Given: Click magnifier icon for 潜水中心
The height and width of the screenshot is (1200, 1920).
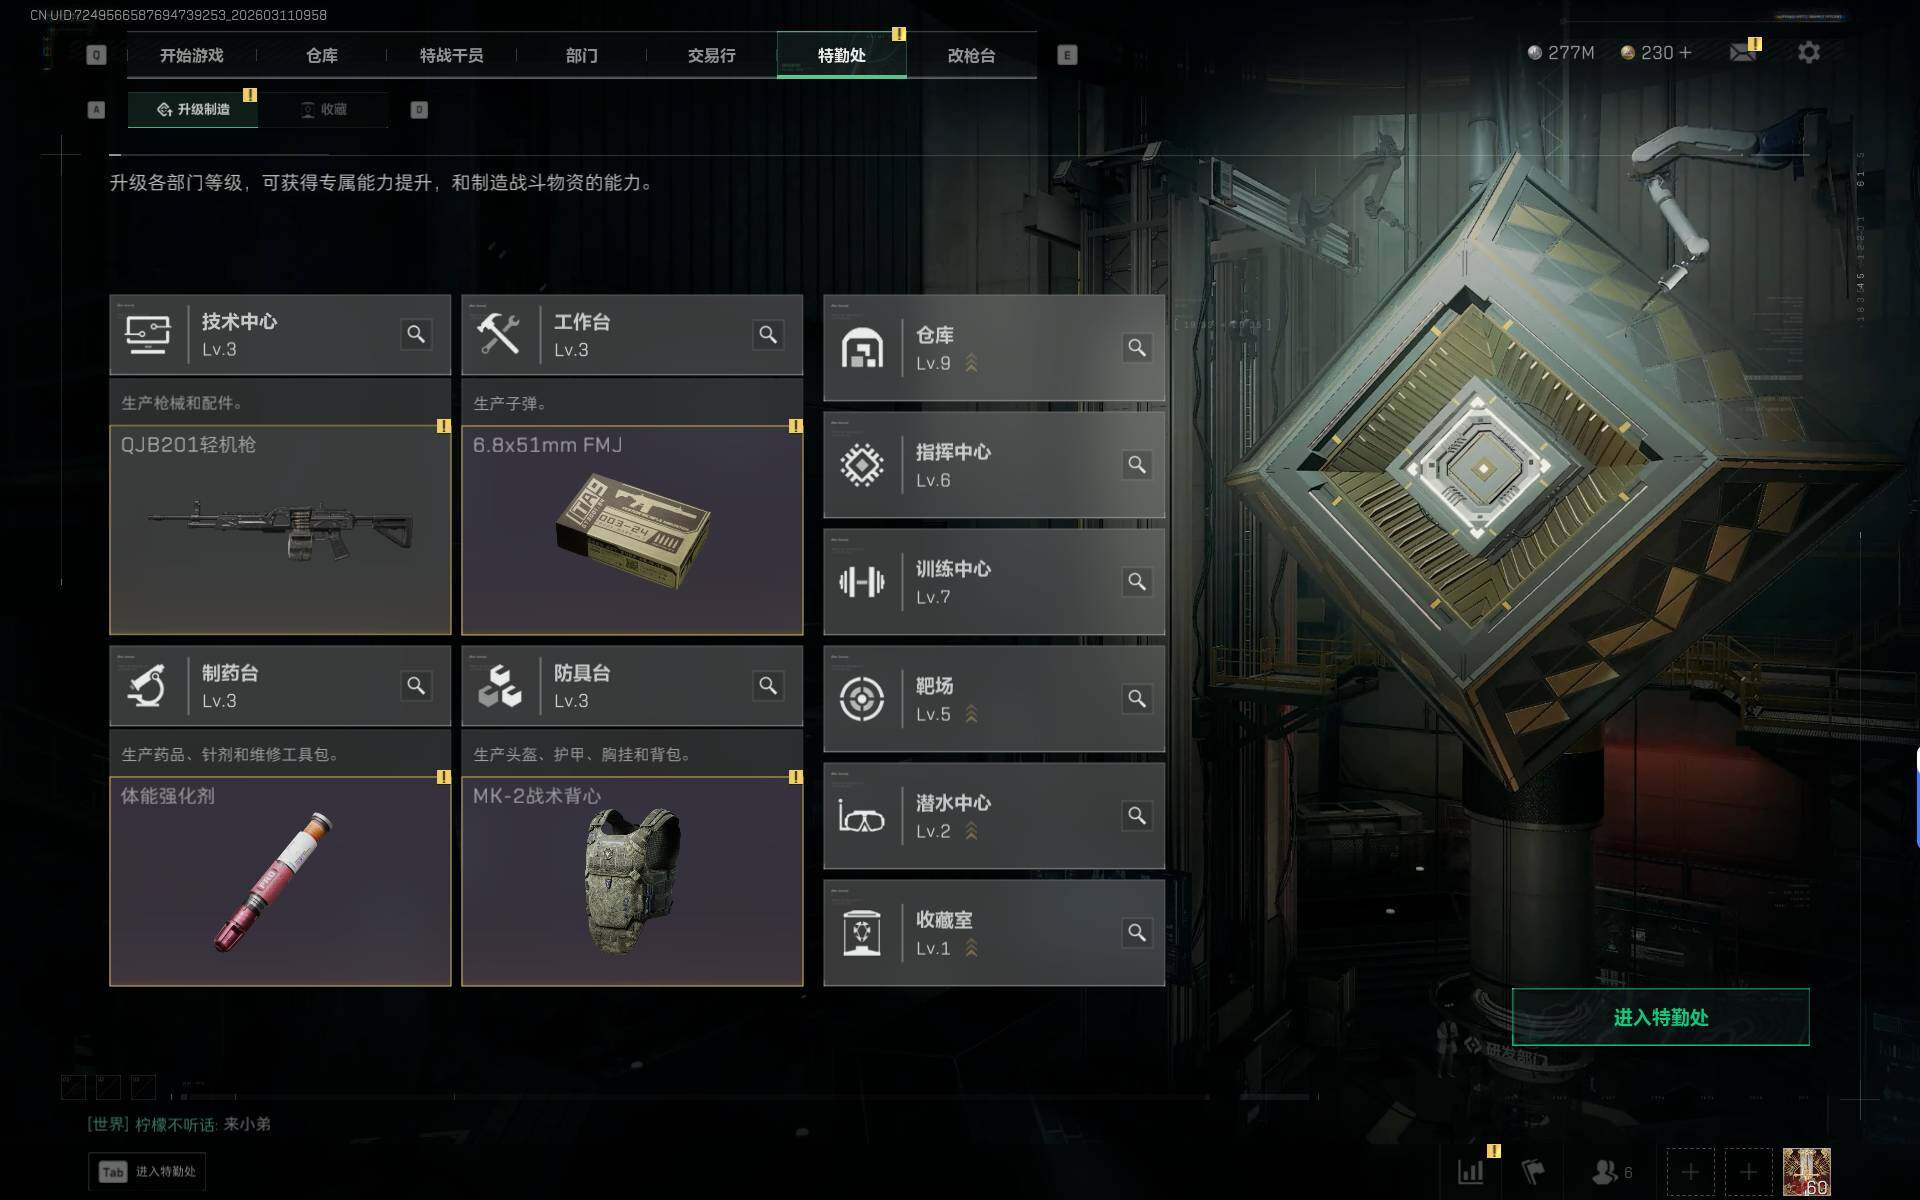Looking at the screenshot, I should 1137,815.
